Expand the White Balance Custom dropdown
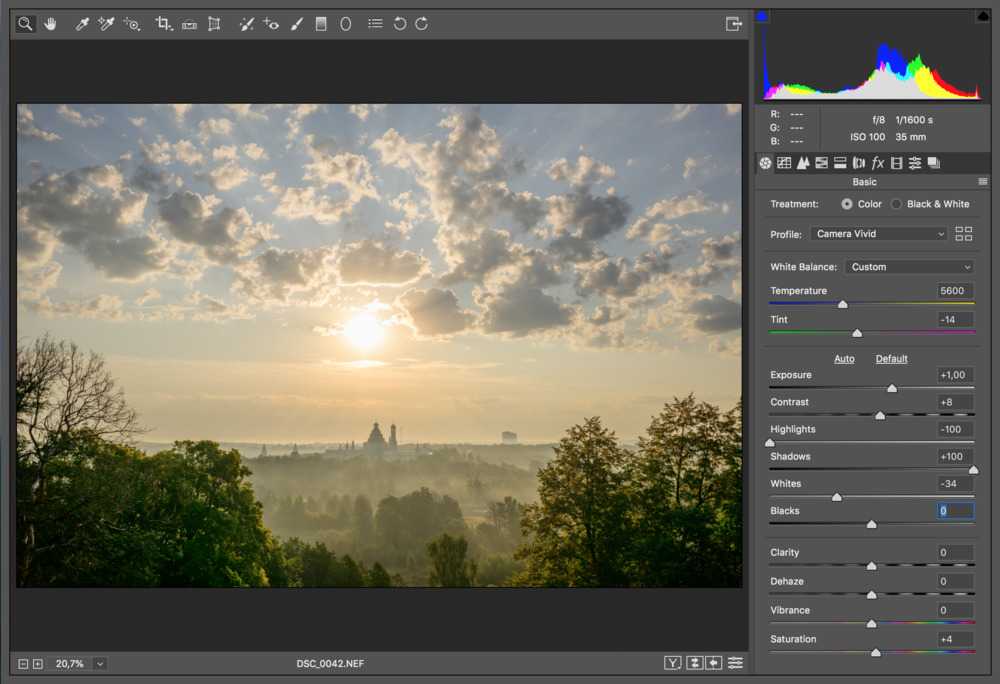Screen dimensions: 1000x684 tap(909, 267)
